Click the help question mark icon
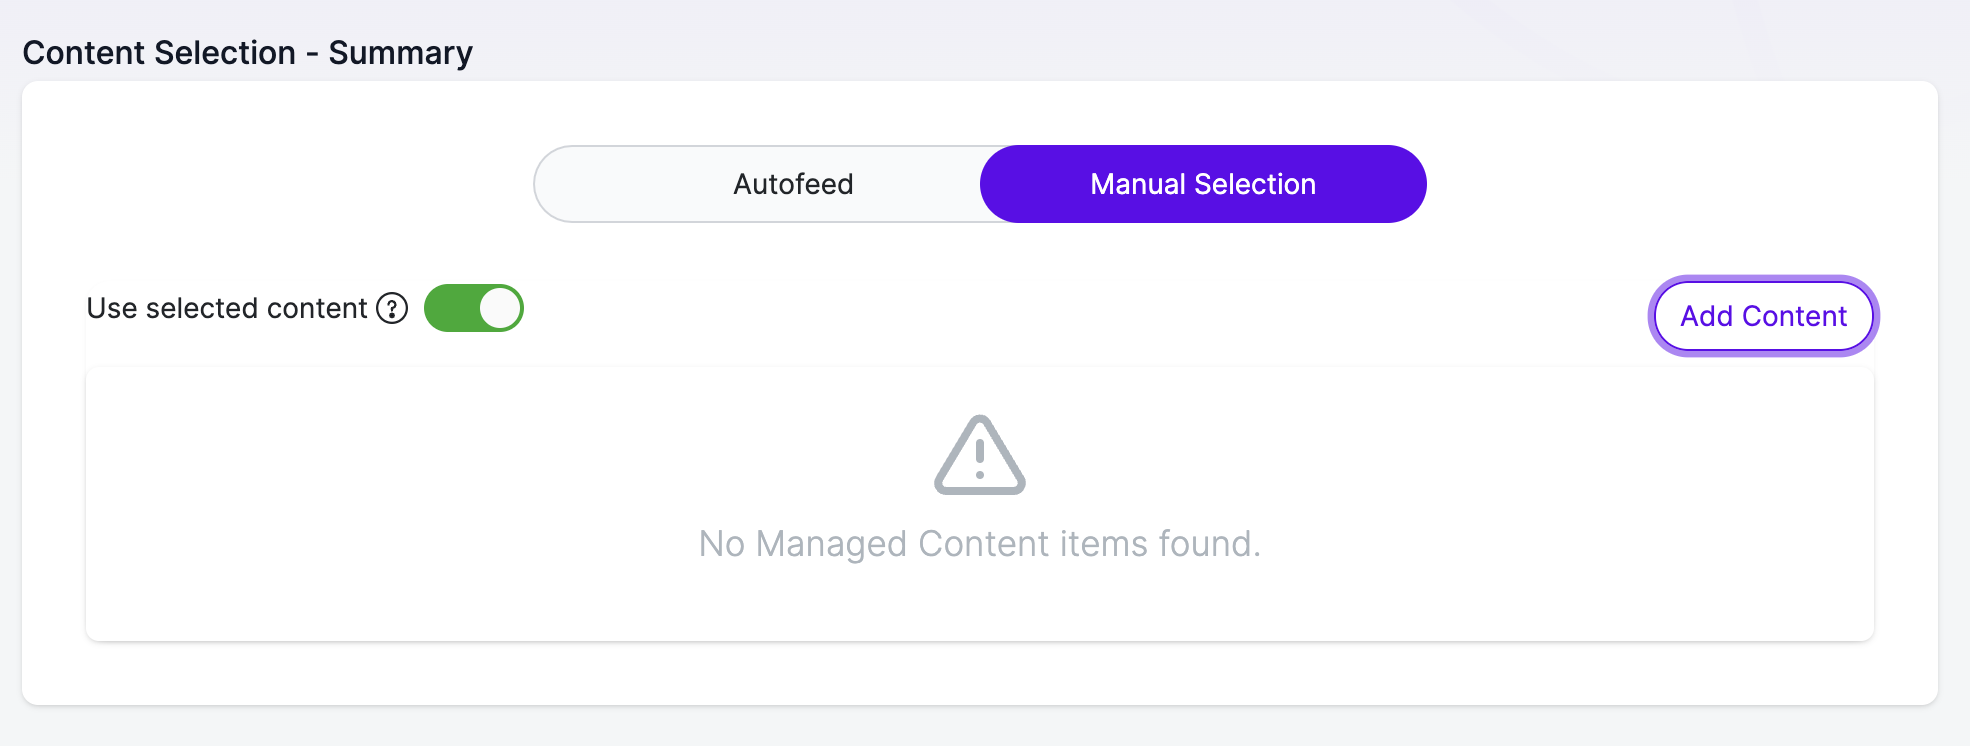The width and height of the screenshot is (1970, 746). click(x=392, y=309)
